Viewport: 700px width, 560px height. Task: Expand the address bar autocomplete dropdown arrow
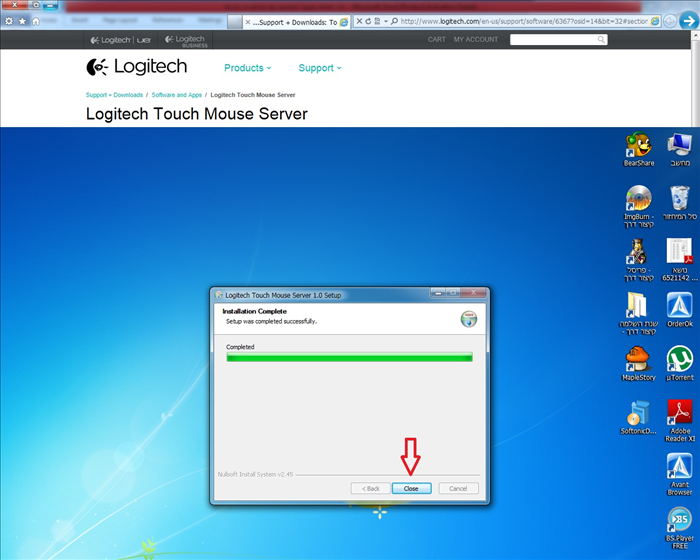(386, 21)
